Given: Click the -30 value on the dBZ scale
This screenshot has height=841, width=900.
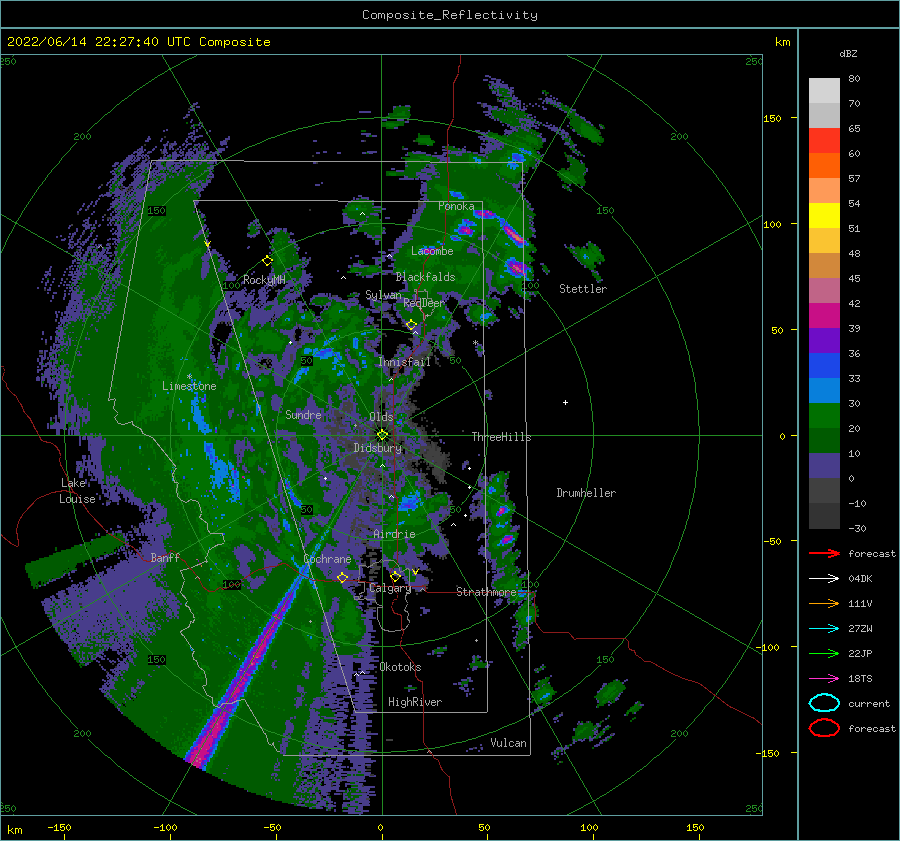Looking at the screenshot, I should (858, 528).
